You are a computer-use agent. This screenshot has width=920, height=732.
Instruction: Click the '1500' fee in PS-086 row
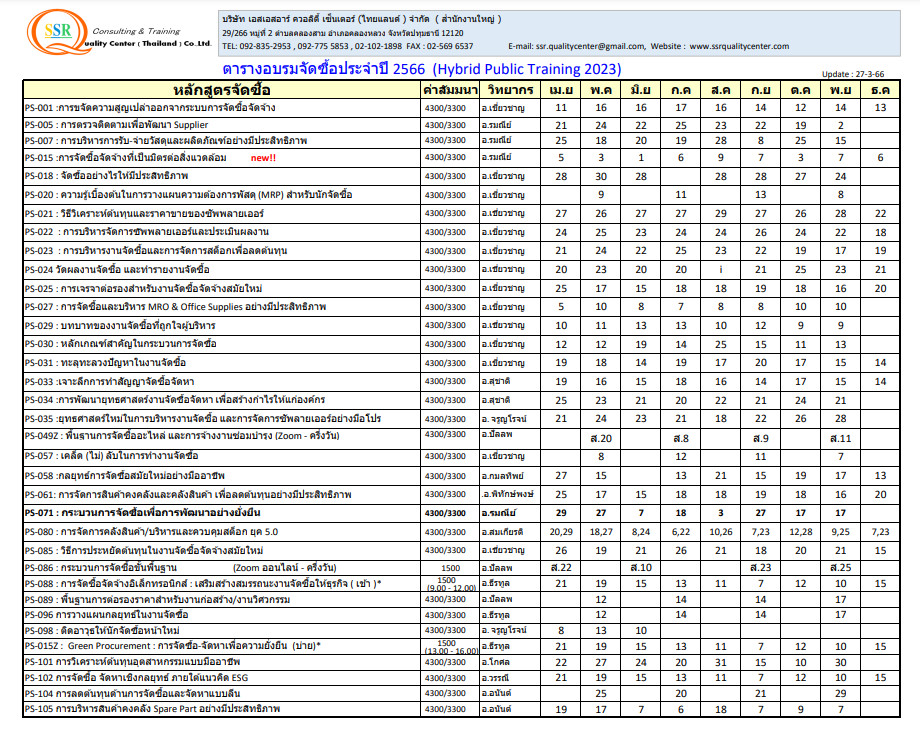[x=451, y=568]
